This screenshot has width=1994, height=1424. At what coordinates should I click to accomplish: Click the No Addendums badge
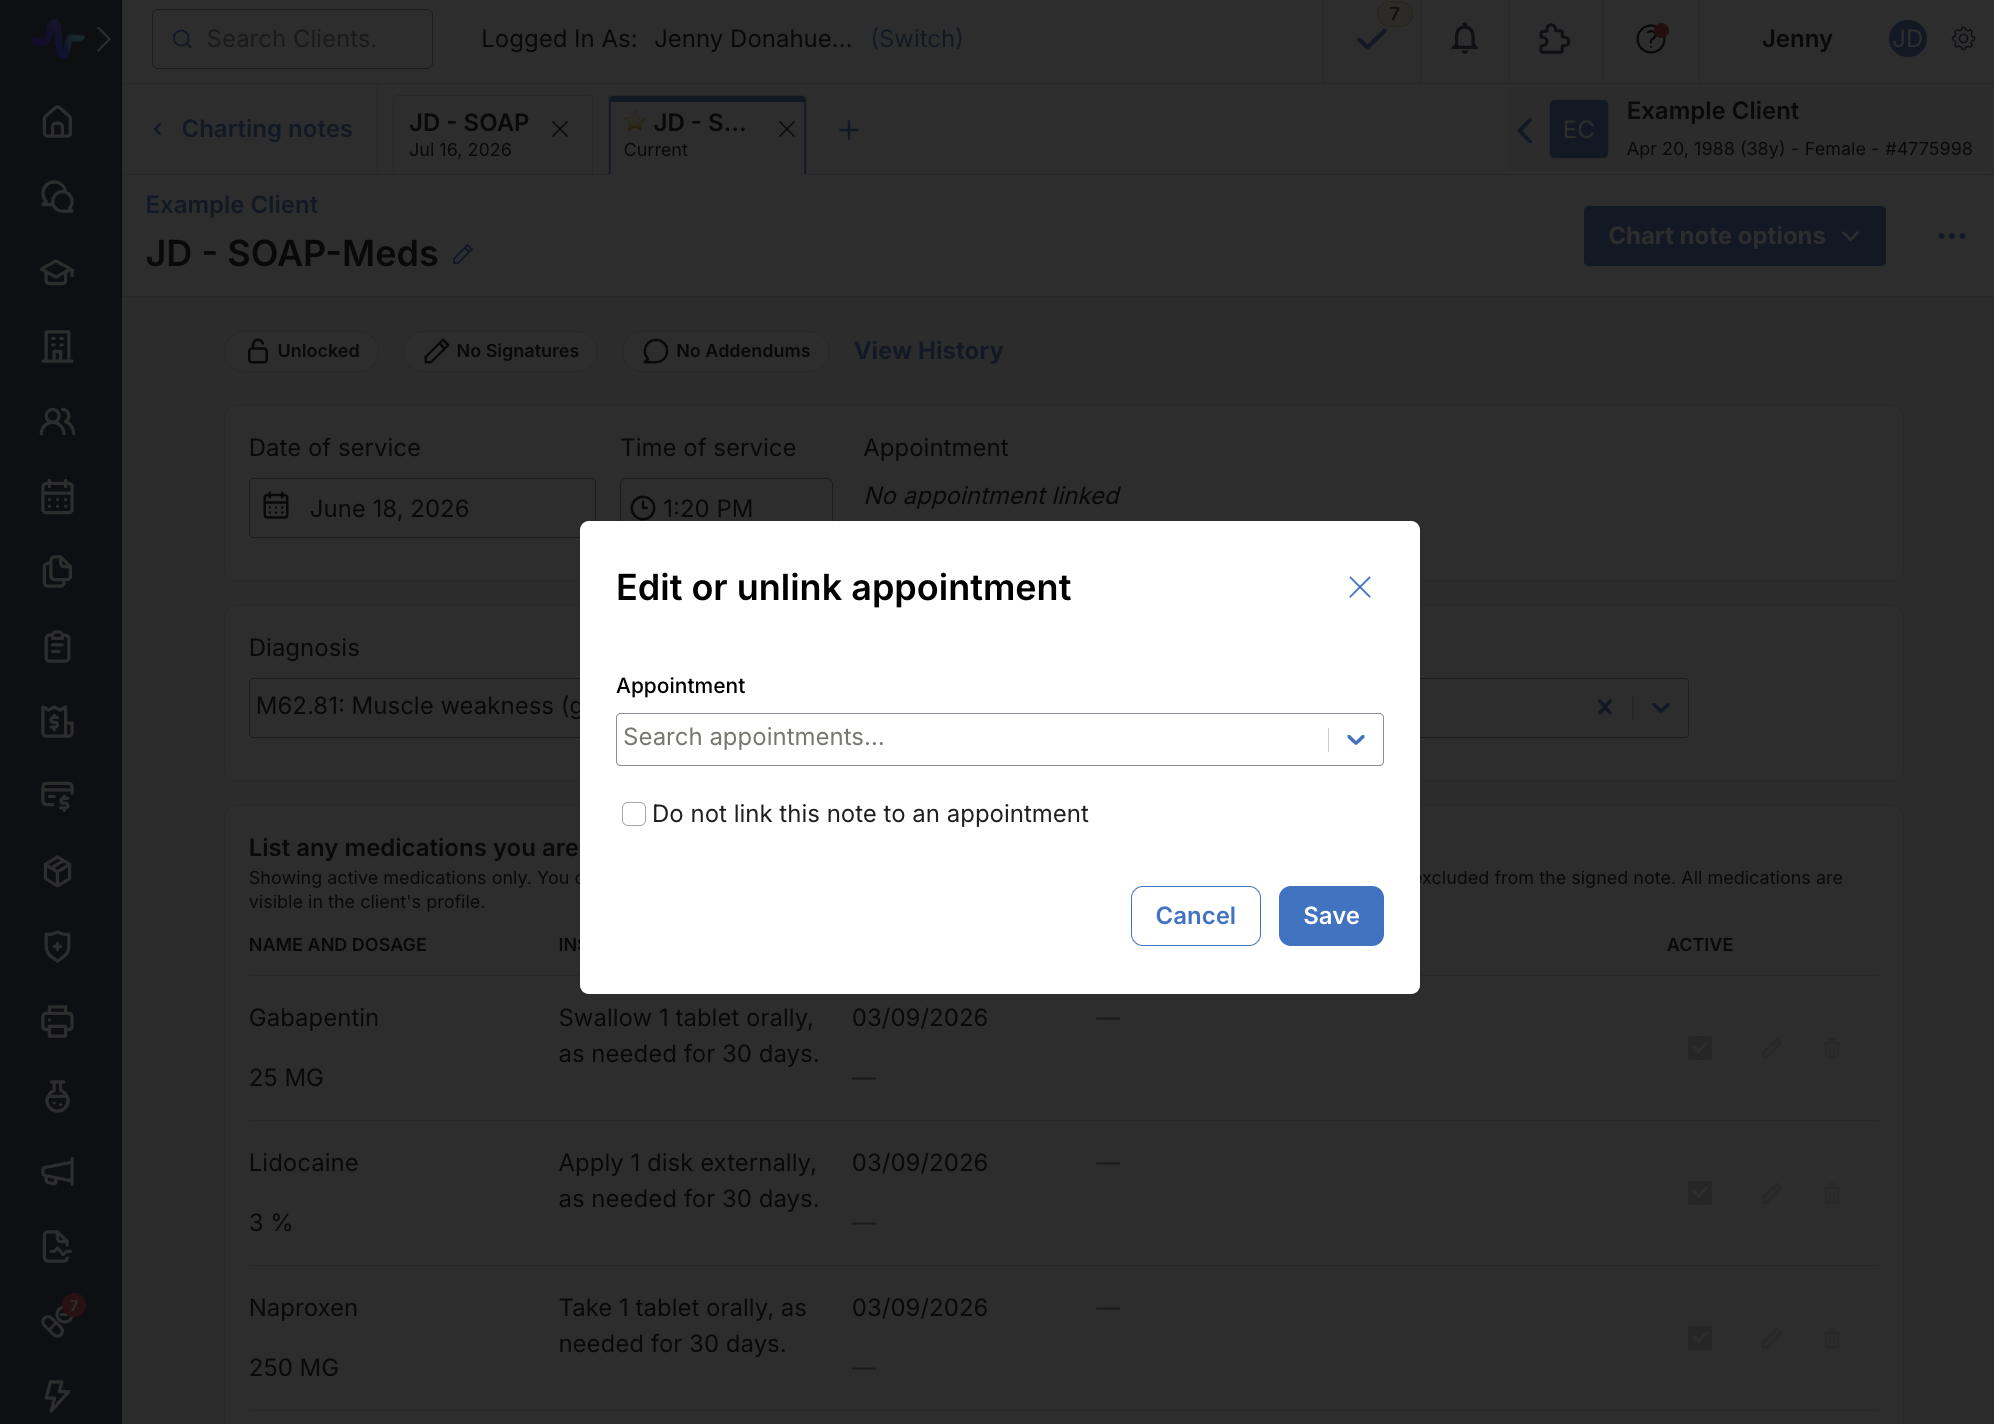pos(726,351)
